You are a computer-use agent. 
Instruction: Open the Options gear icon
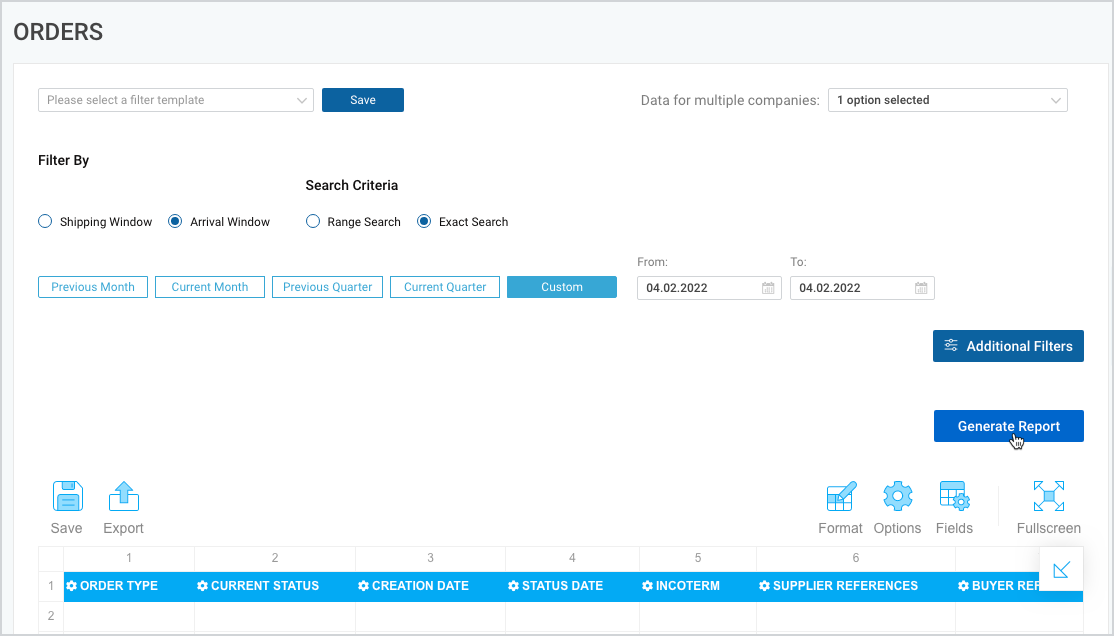(897, 496)
